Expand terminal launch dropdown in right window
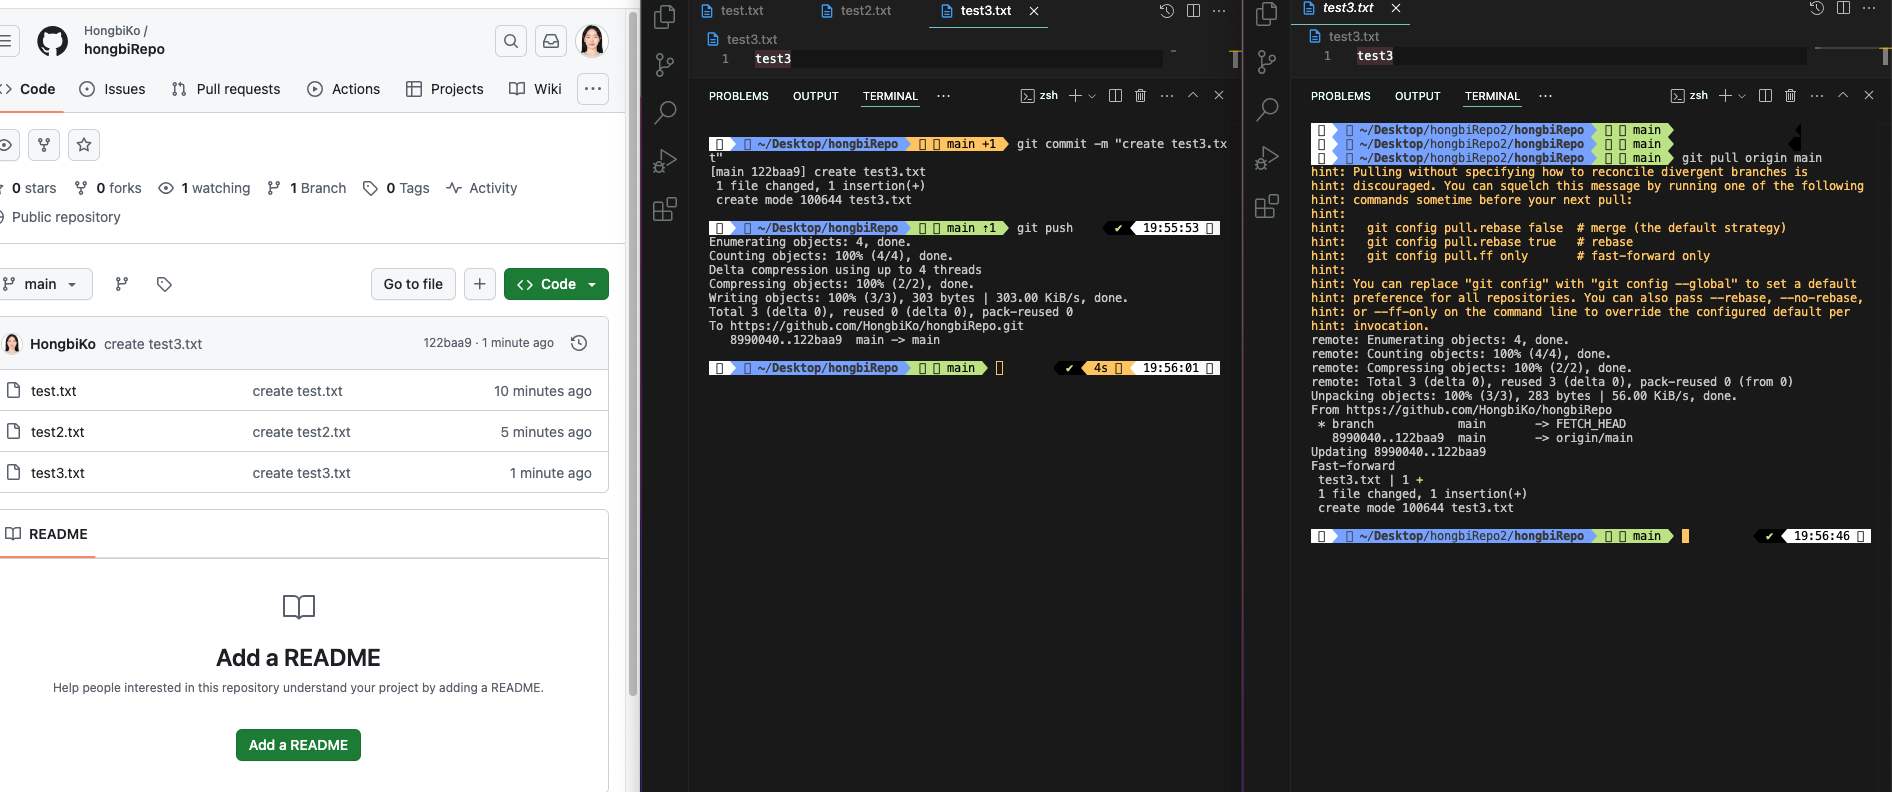This screenshot has height=792, width=1892. (1742, 96)
